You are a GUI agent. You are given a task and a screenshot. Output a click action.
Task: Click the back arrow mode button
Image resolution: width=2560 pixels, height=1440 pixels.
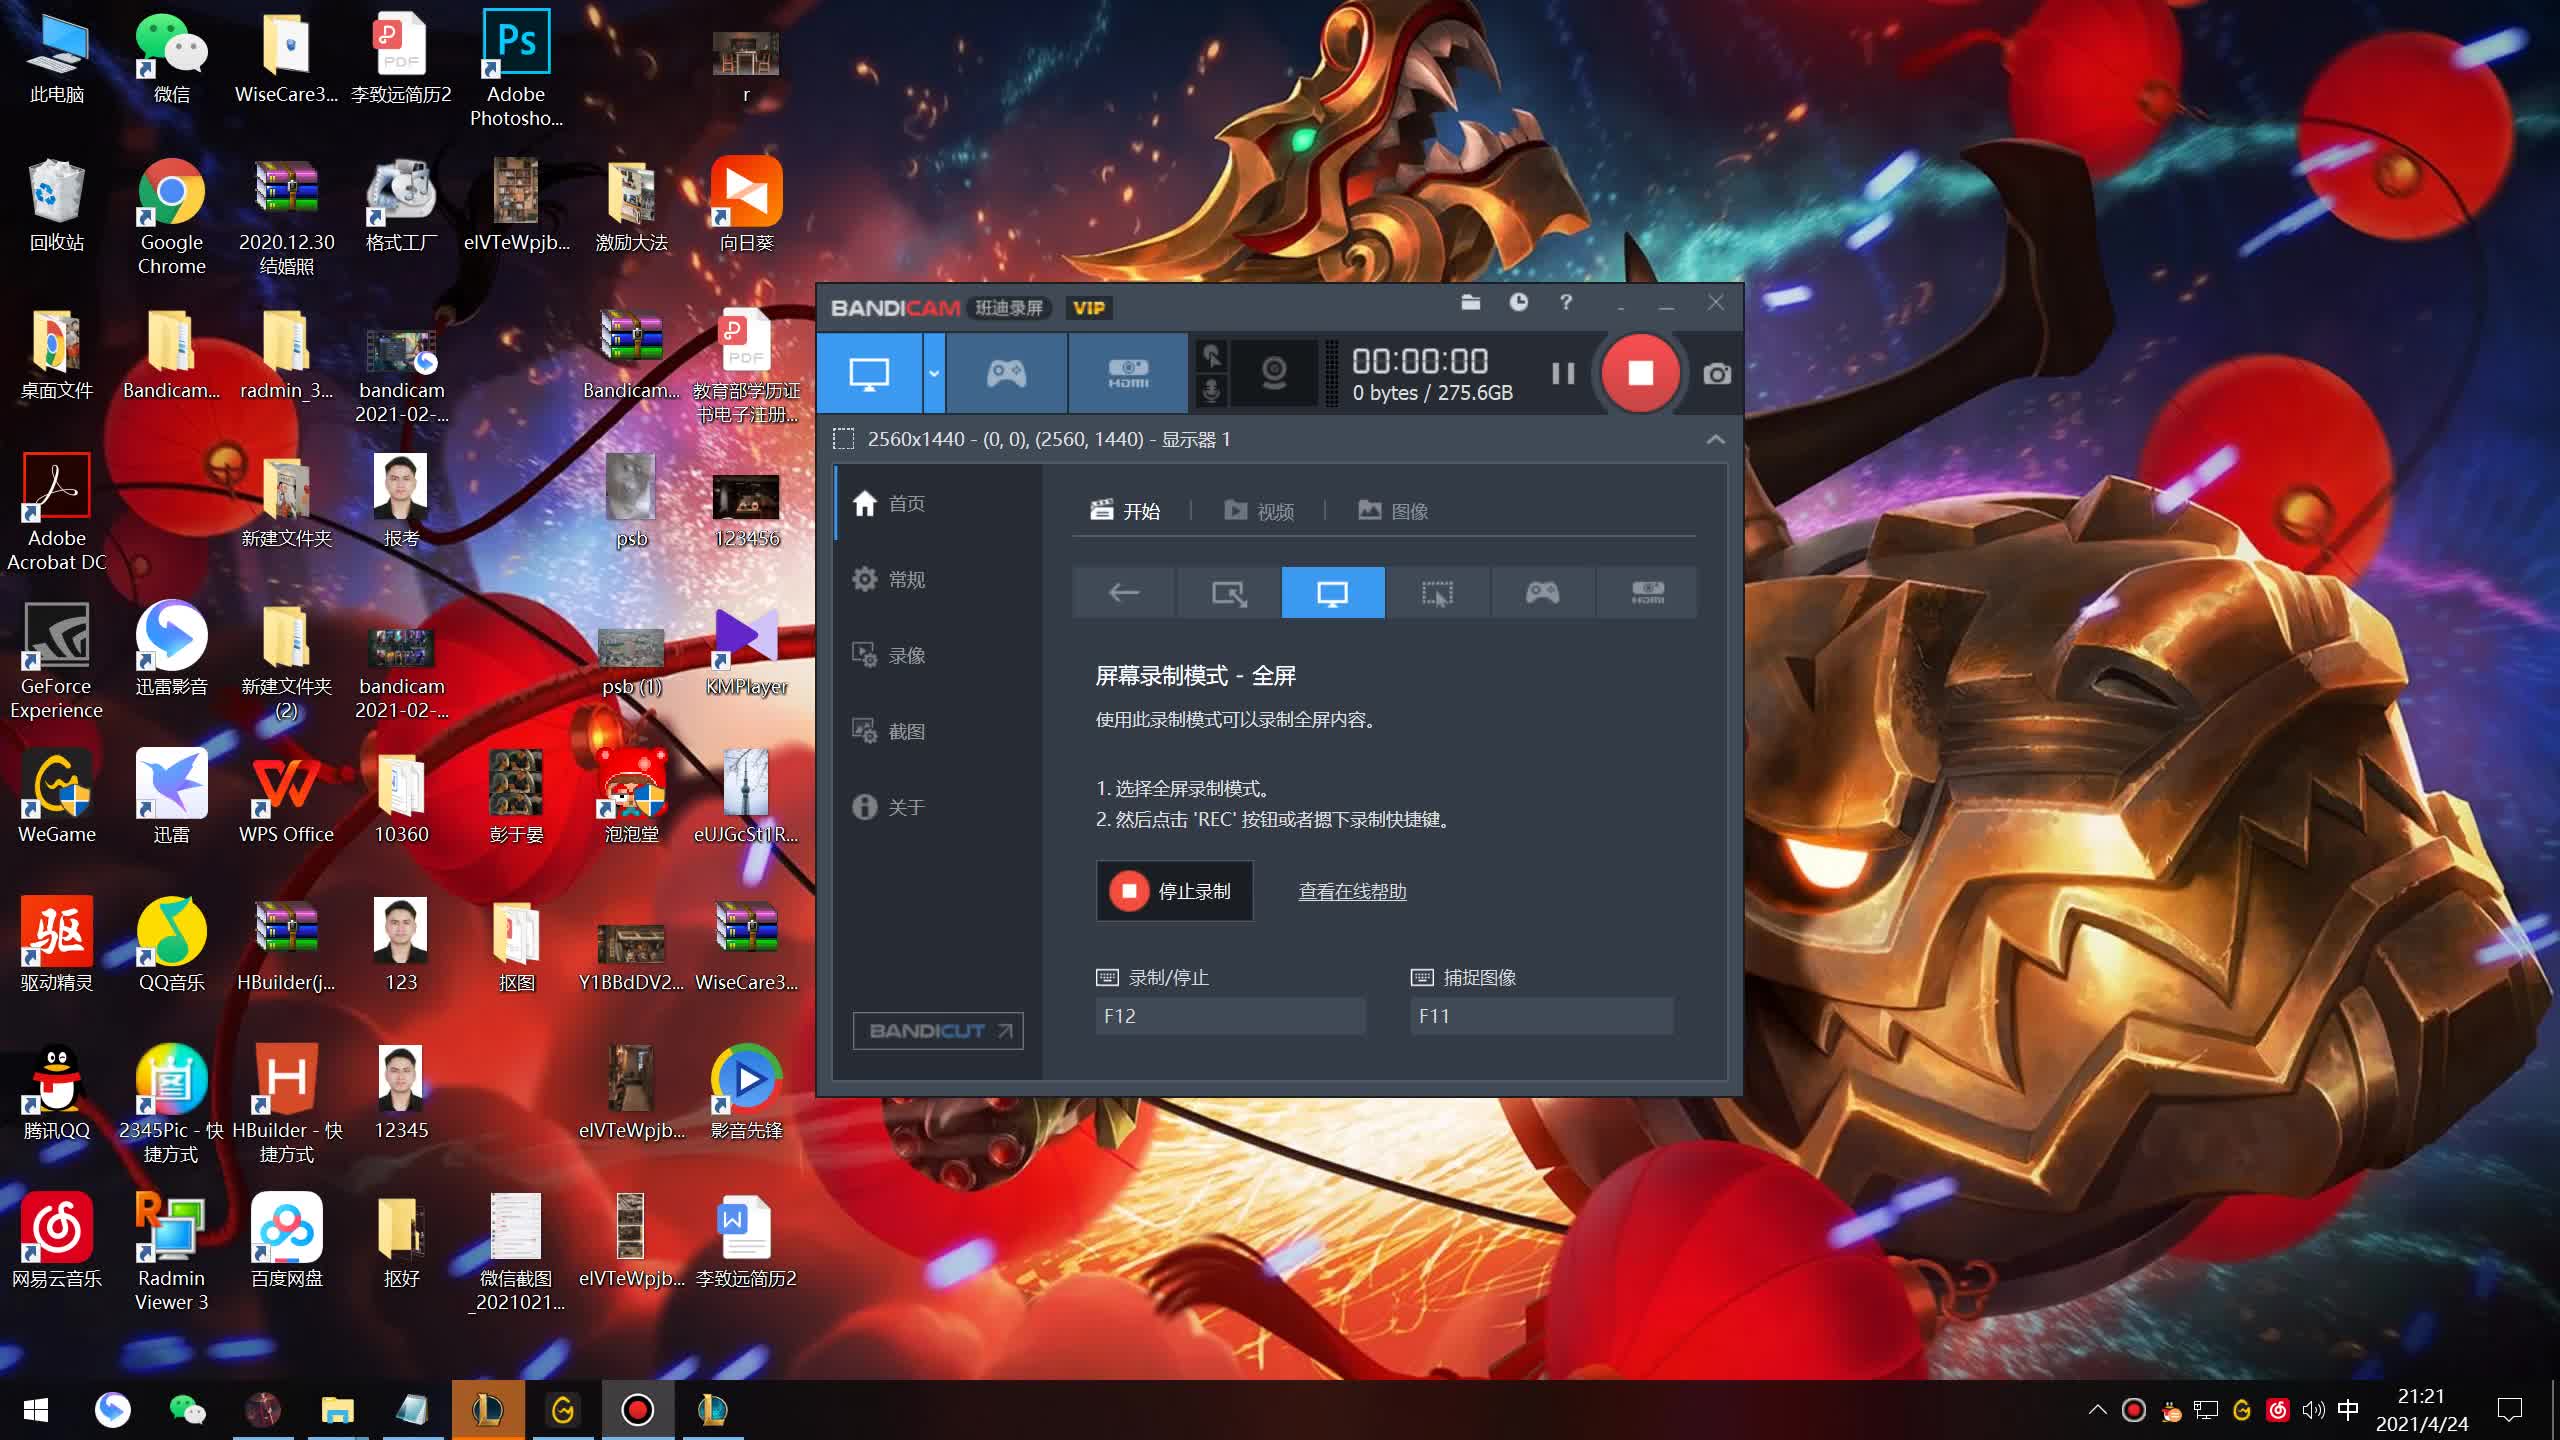pos(1124,592)
